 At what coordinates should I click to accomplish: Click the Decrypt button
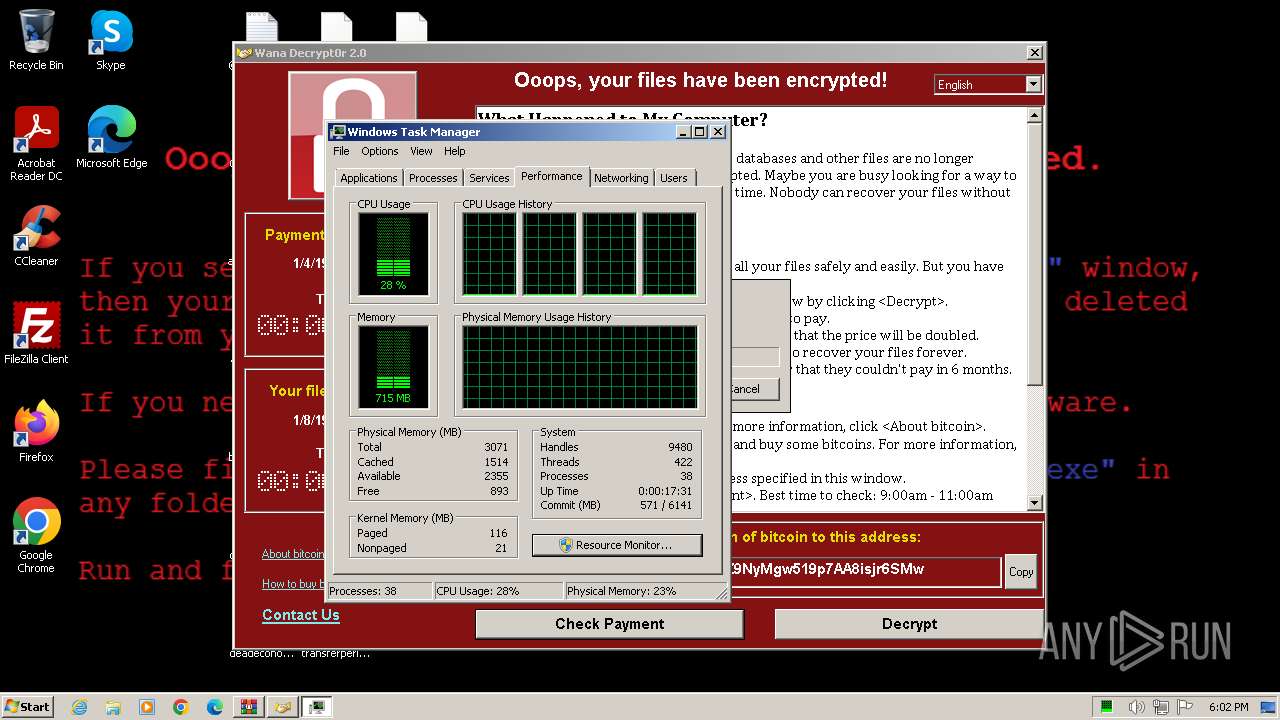click(x=909, y=624)
